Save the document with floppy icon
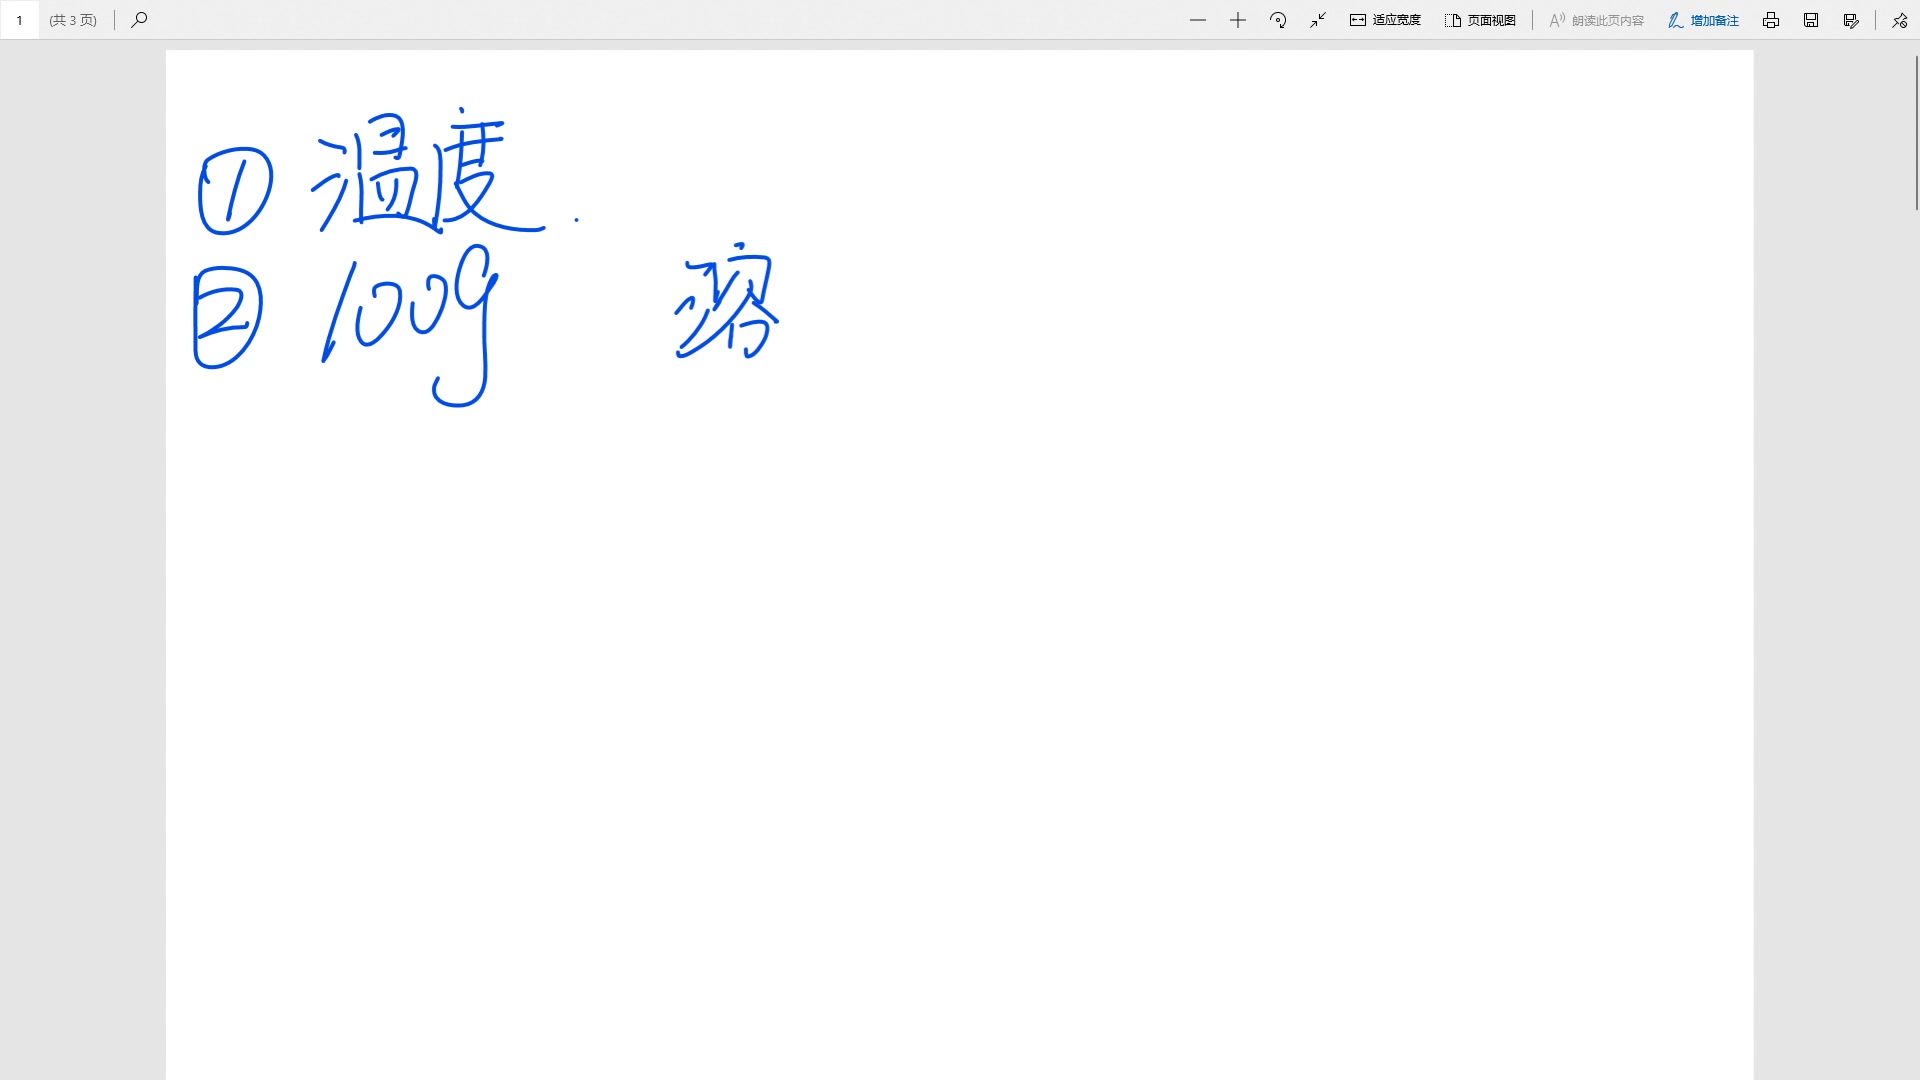The width and height of the screenshot is (1920, 1080). (x=1811, y=20)
